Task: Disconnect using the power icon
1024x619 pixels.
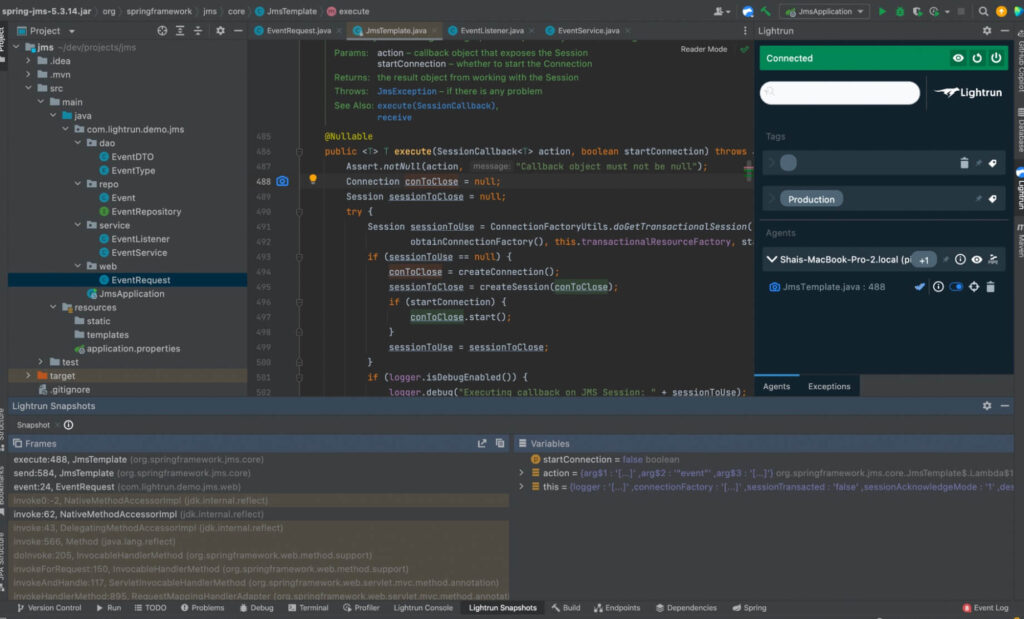Action: pyautogui.click(x=996, y=58)
